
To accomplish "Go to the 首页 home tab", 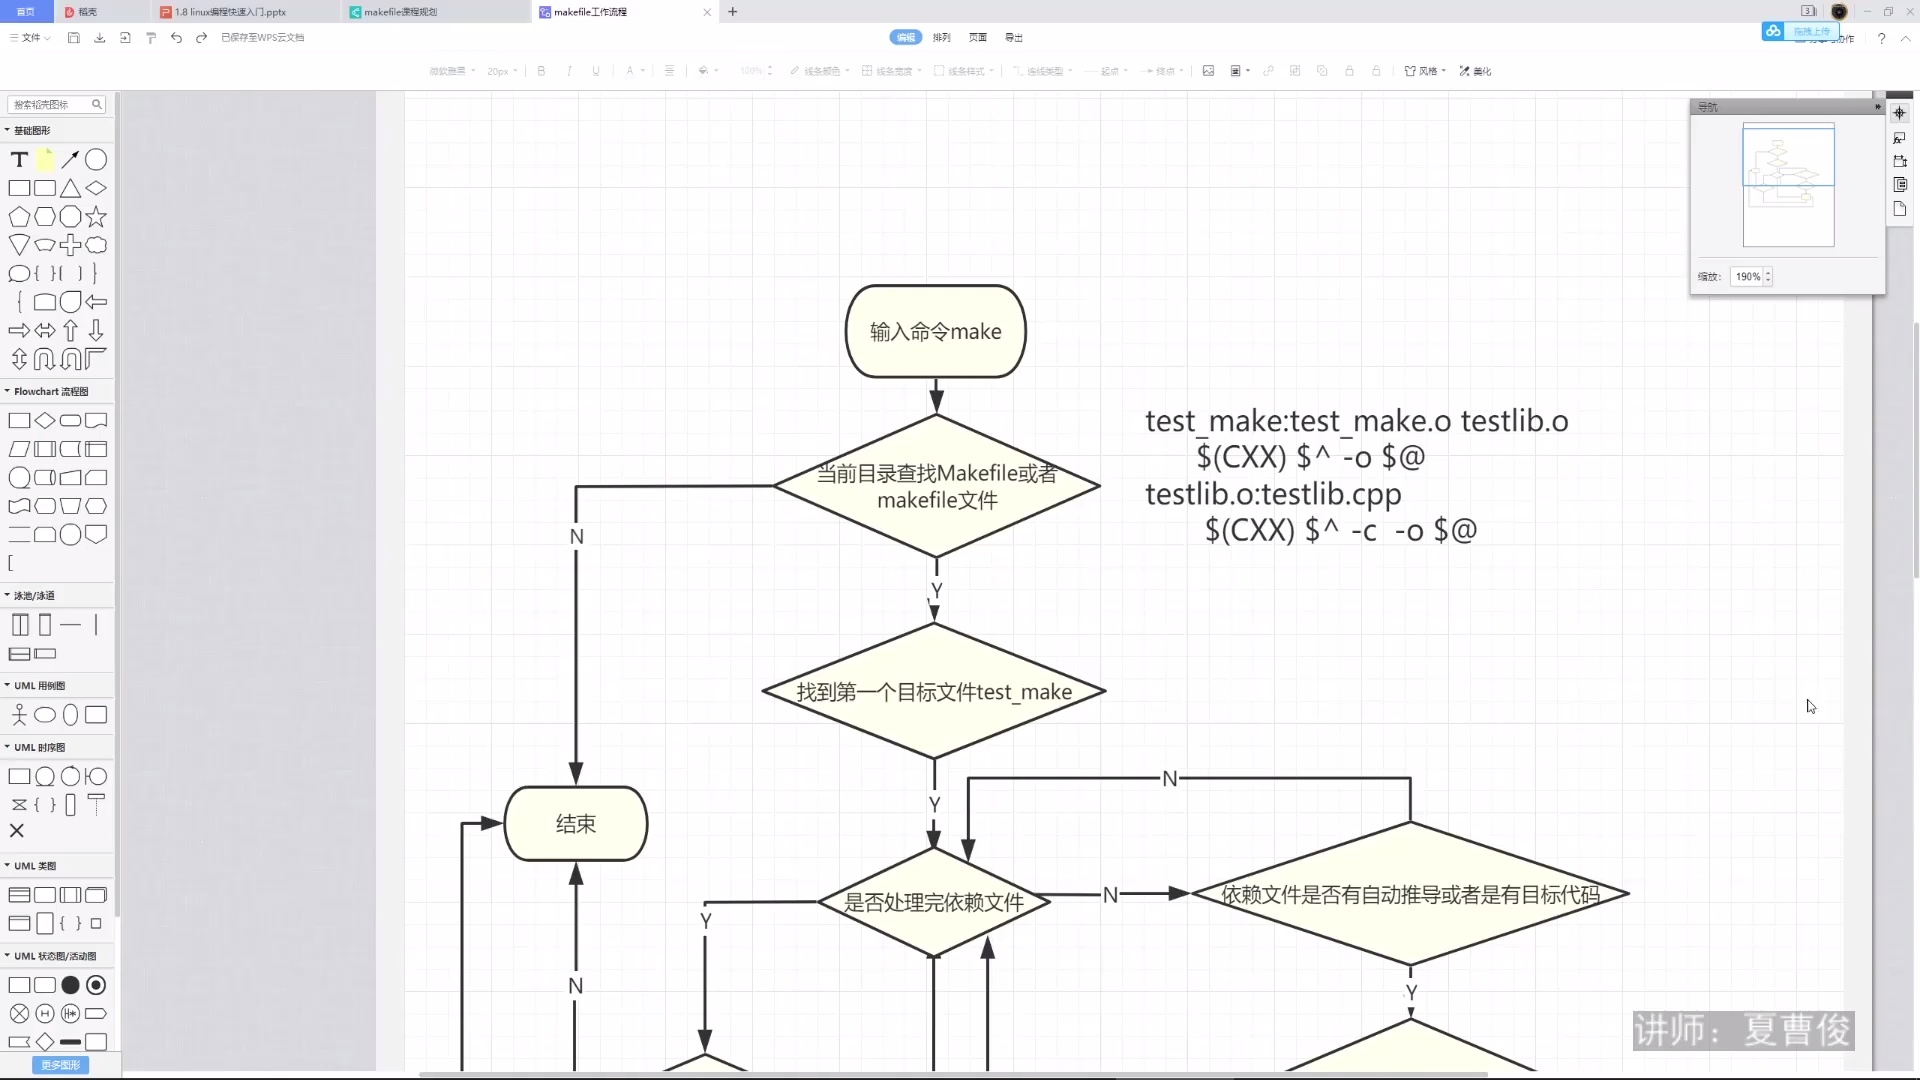I will pyautogui.click(x=26, y=12).
